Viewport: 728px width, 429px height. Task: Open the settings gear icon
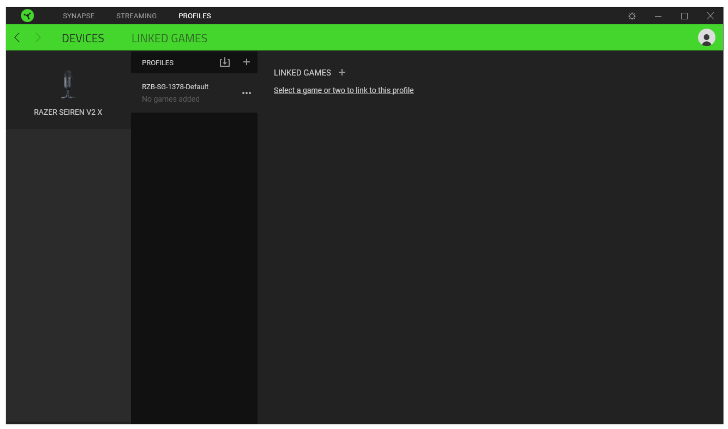[x=632, y=16]
